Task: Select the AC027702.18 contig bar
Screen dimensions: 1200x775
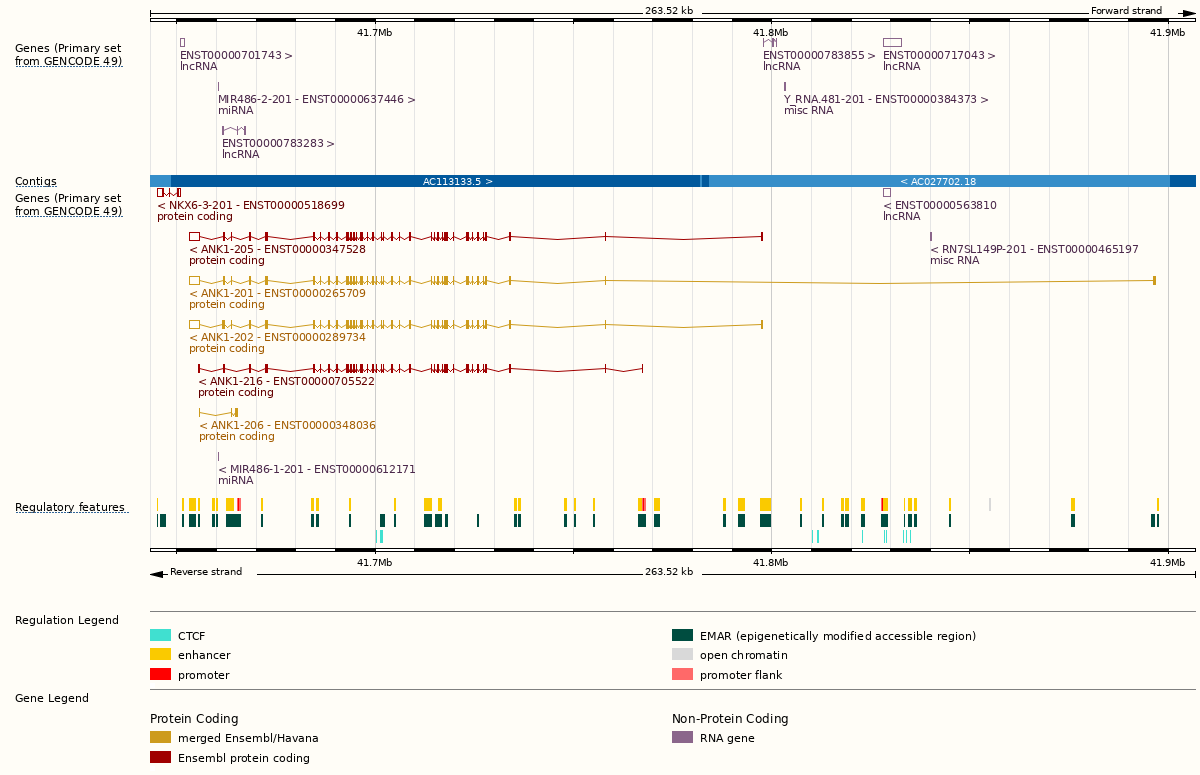Action: tap(938, 181)
